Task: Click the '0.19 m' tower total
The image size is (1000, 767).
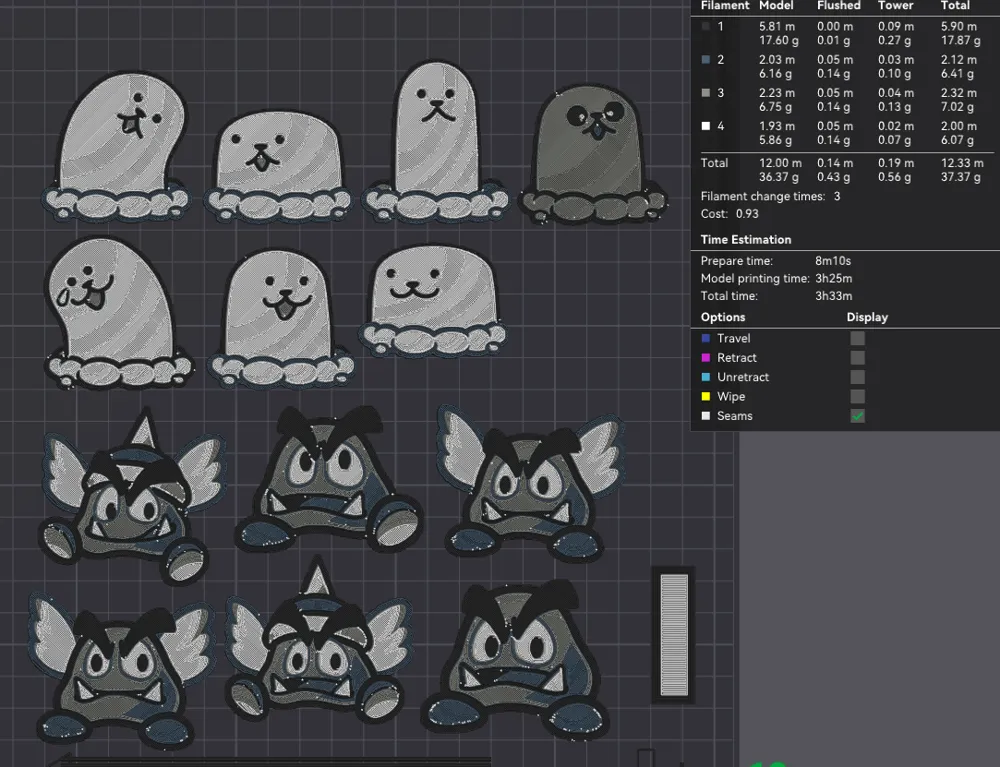Action: click(x=895, y=163)
